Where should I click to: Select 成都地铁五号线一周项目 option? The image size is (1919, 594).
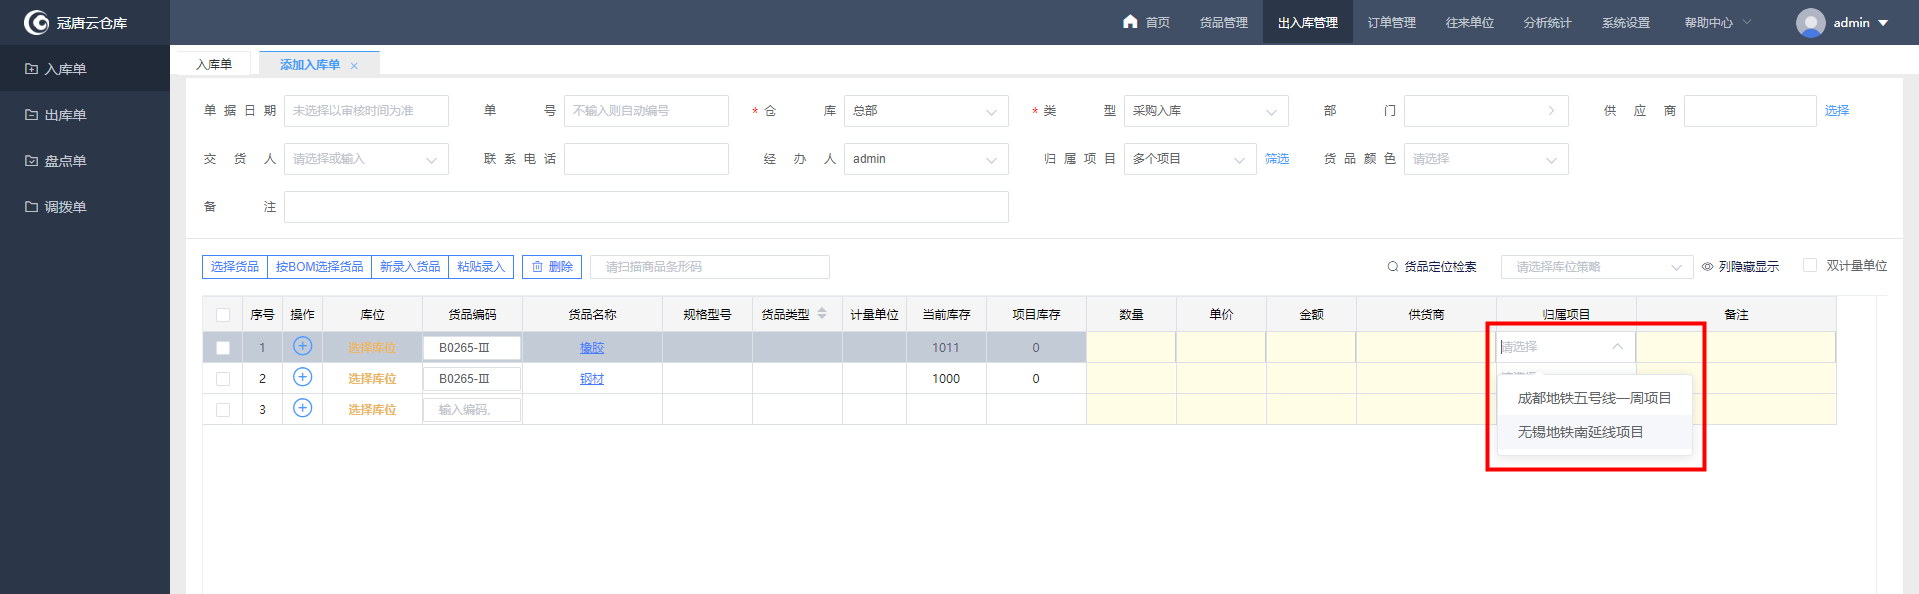[x=1594, y=398]
